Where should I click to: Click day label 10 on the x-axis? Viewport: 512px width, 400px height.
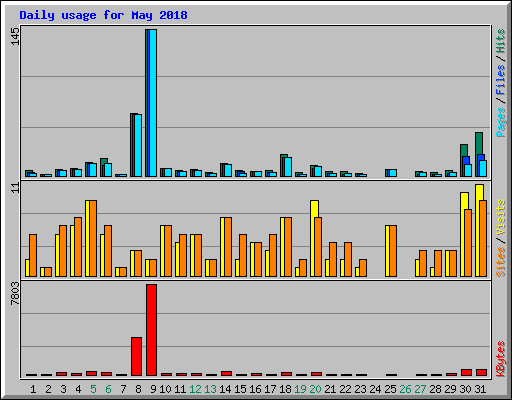[165, 389]
